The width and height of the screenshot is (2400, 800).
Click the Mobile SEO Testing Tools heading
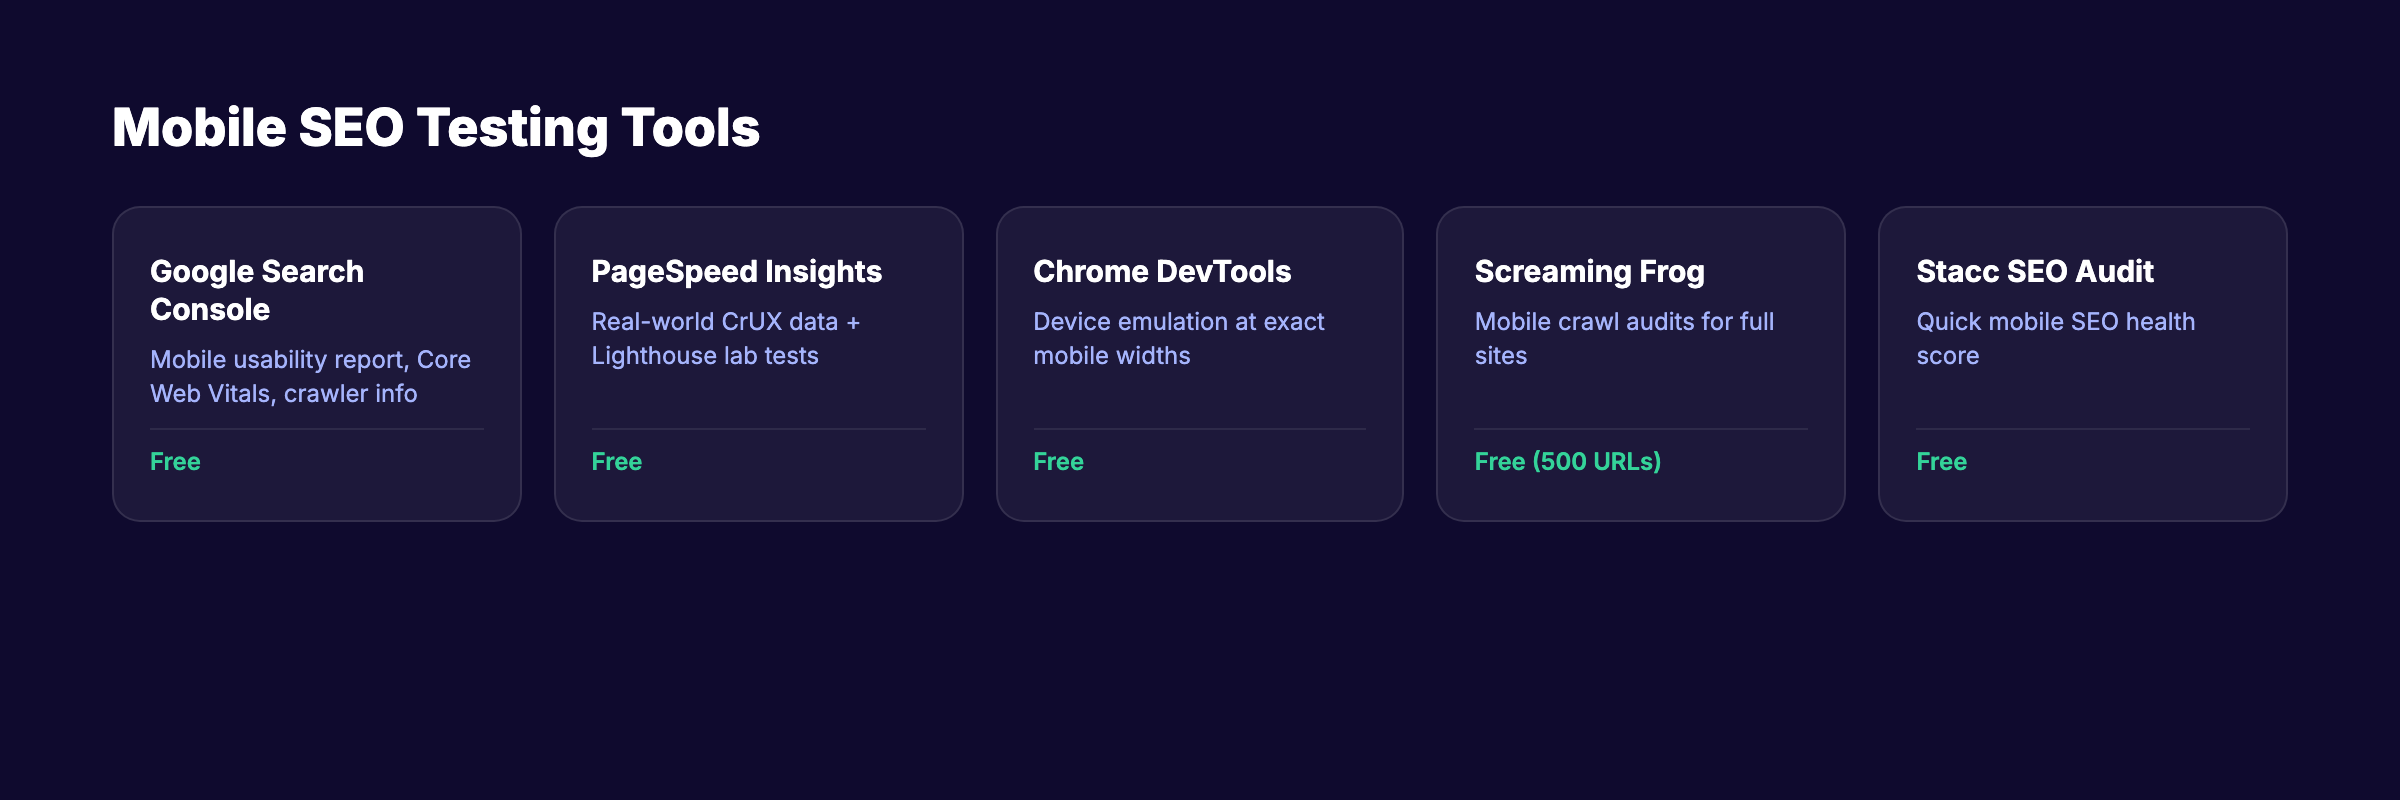(x=436, y=128)
